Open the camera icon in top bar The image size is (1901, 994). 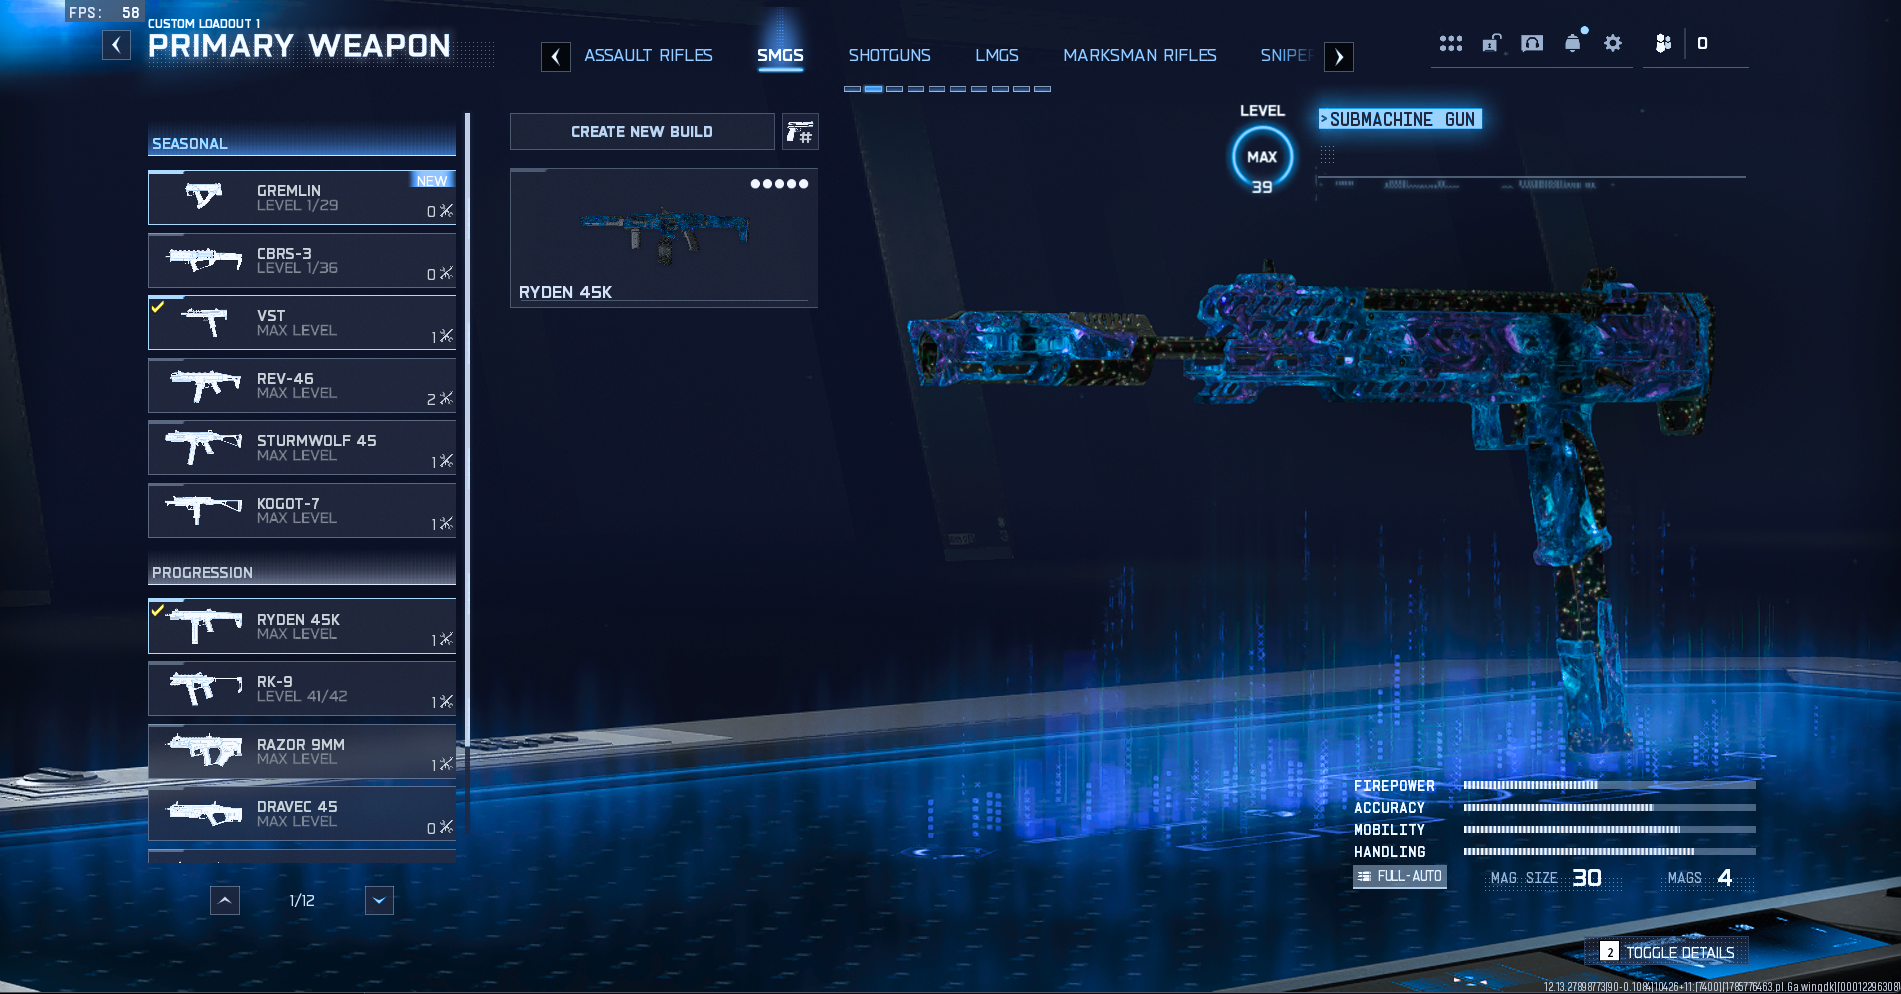coord(1532,43)
